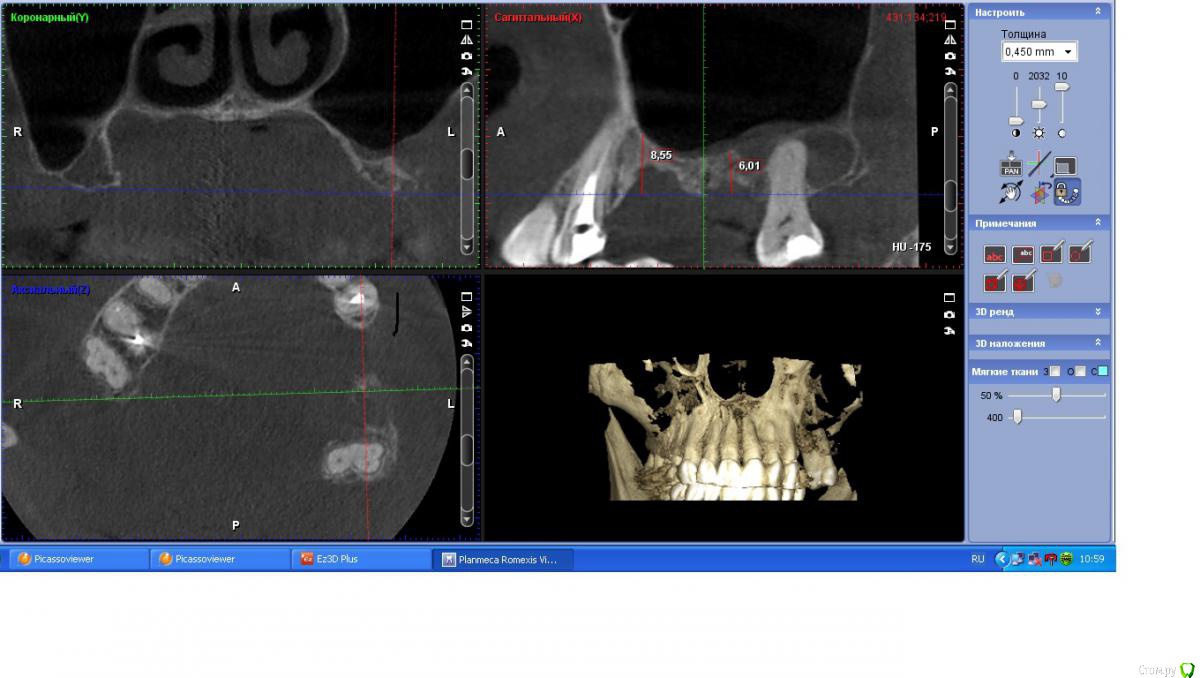Maximize the sagittal view panel
The image size is (1200, 678).
[x=948, y=24]
